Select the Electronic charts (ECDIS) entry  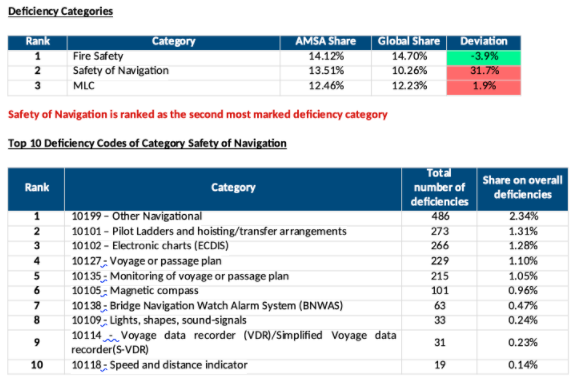[150, 246]
